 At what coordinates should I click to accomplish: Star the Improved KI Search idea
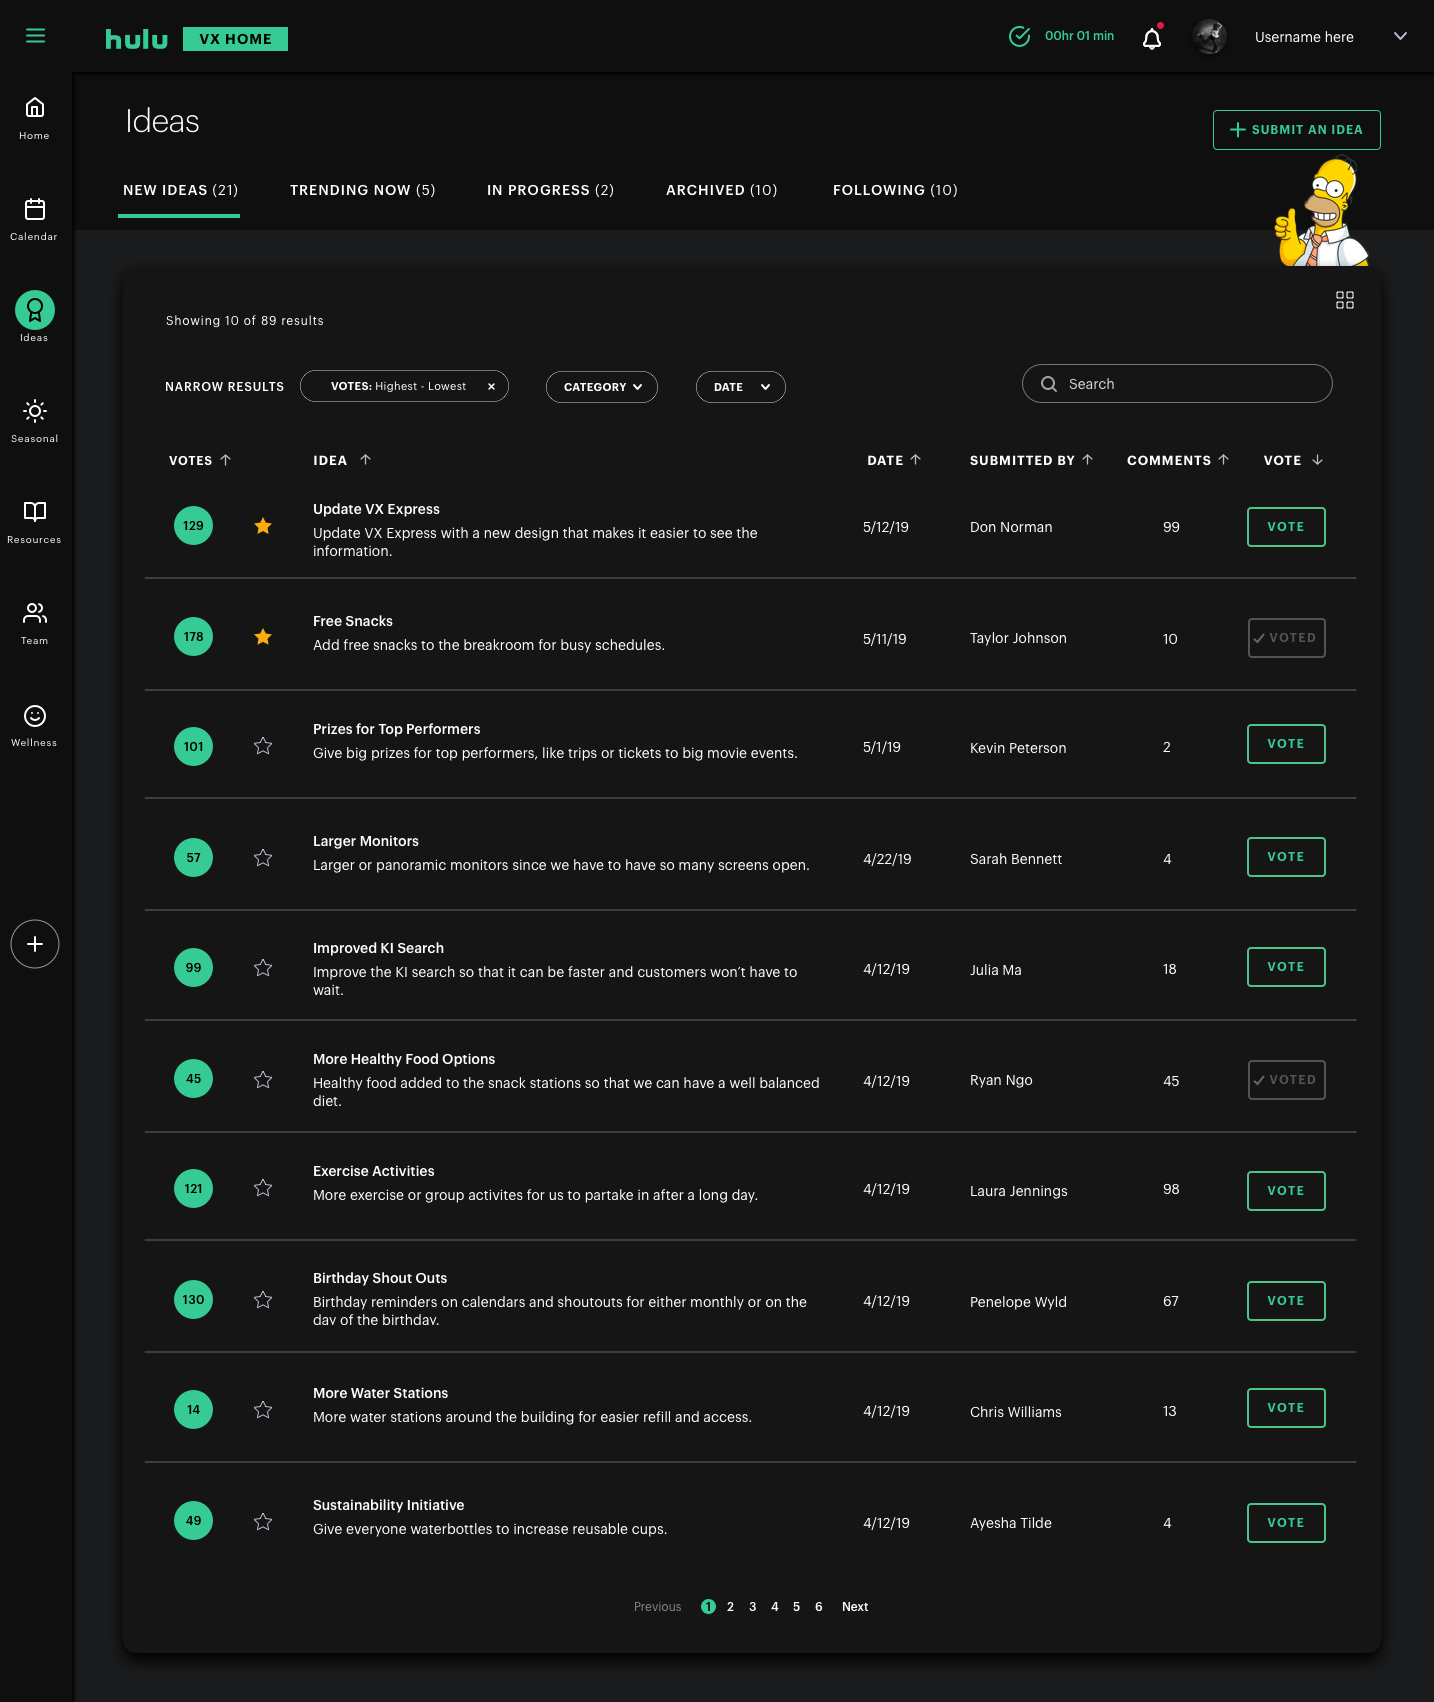coord(263,968)
